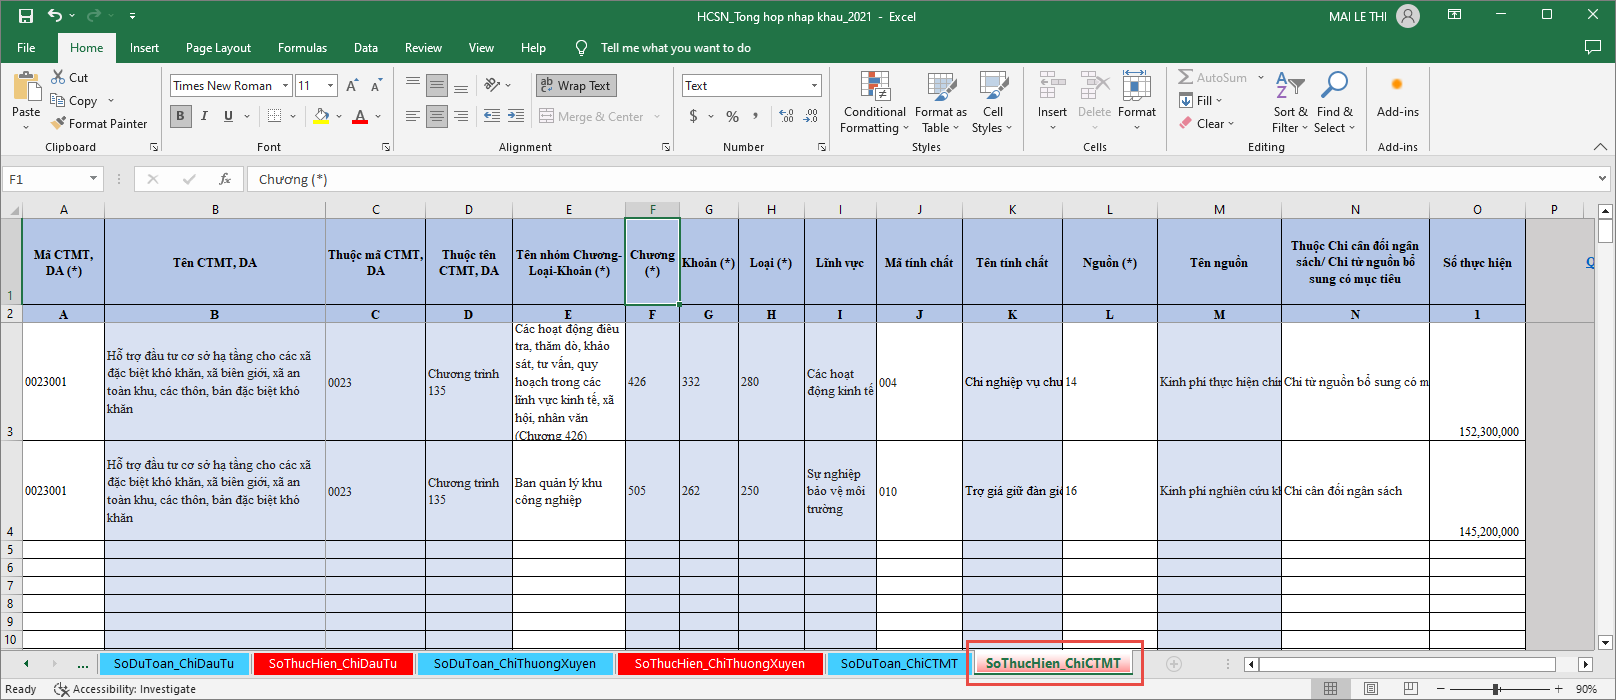1616x700 pixels.
Task: Click the Sort & Filter icon
Action: tap(1290, 86)
